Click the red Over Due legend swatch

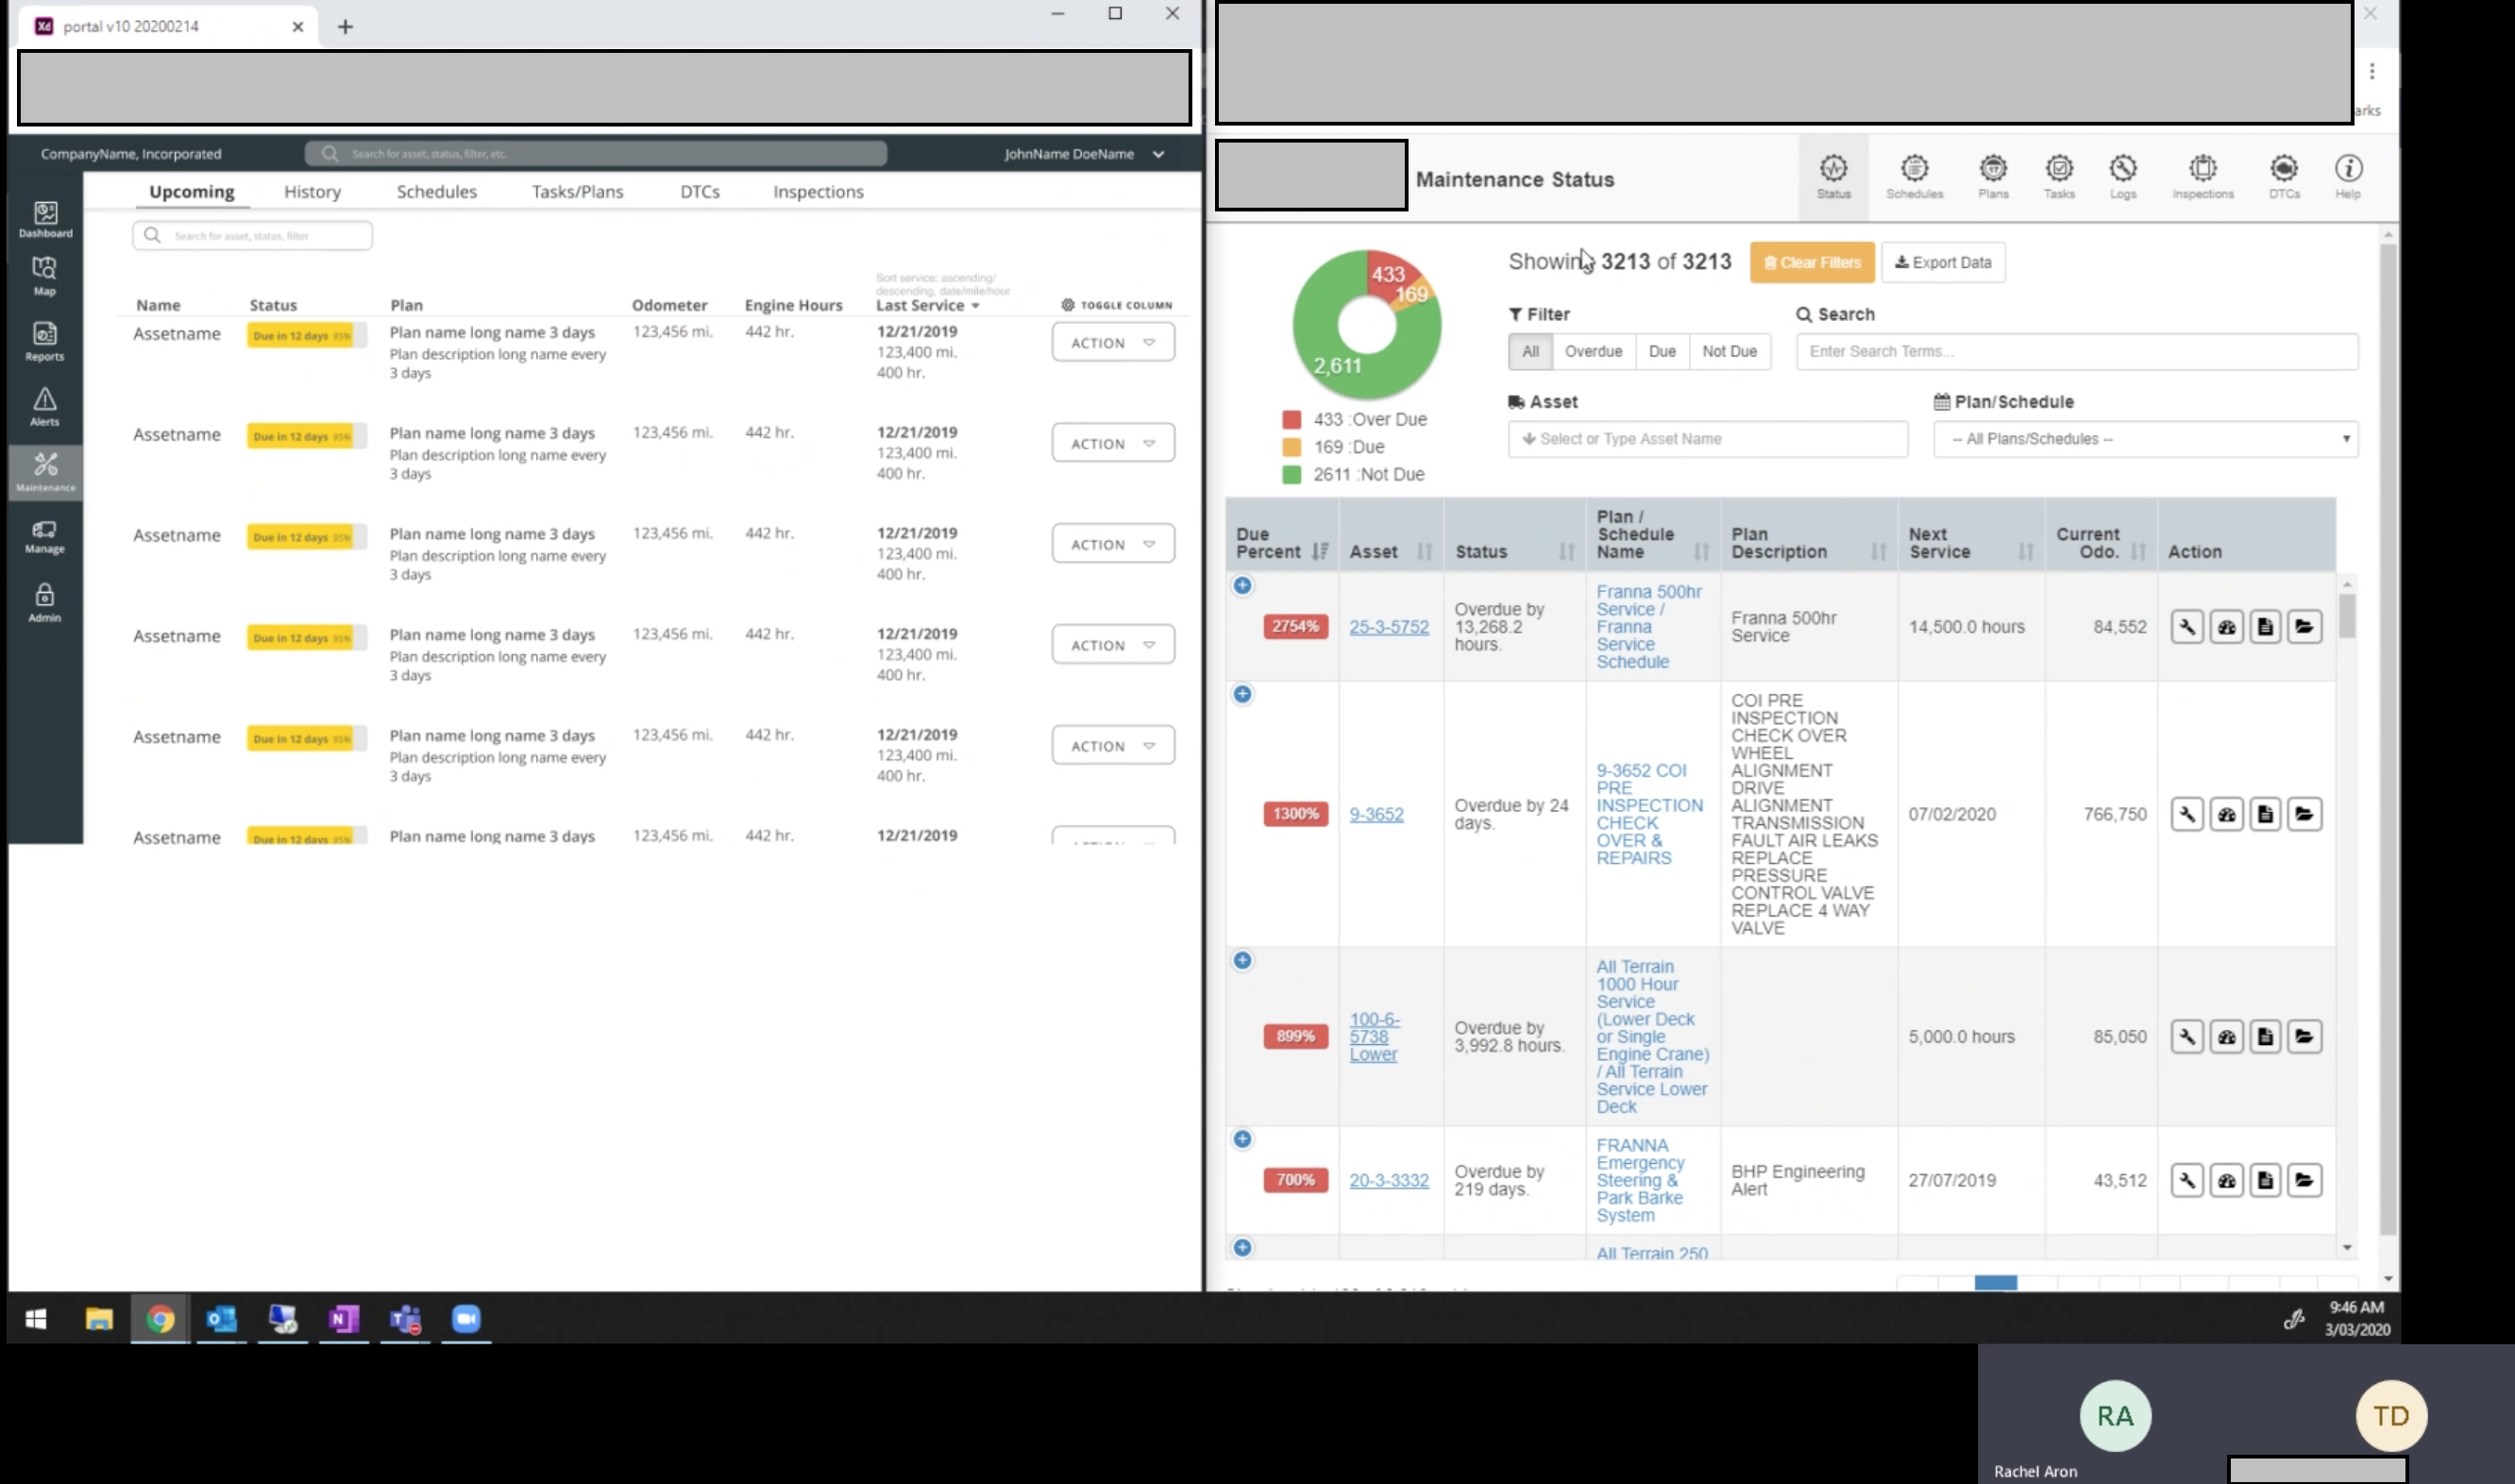click(1291, 420)
